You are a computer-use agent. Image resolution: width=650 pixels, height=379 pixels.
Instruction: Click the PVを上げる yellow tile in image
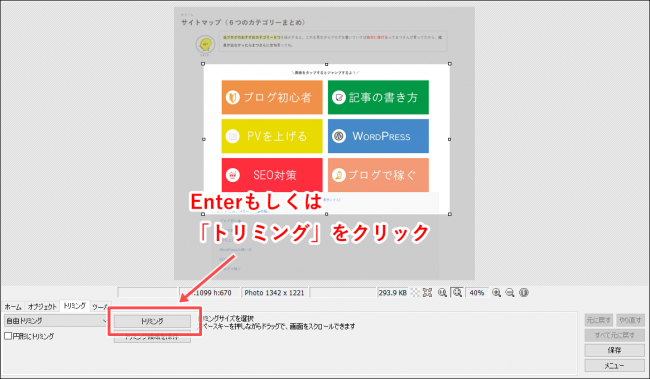click(272, 136)
